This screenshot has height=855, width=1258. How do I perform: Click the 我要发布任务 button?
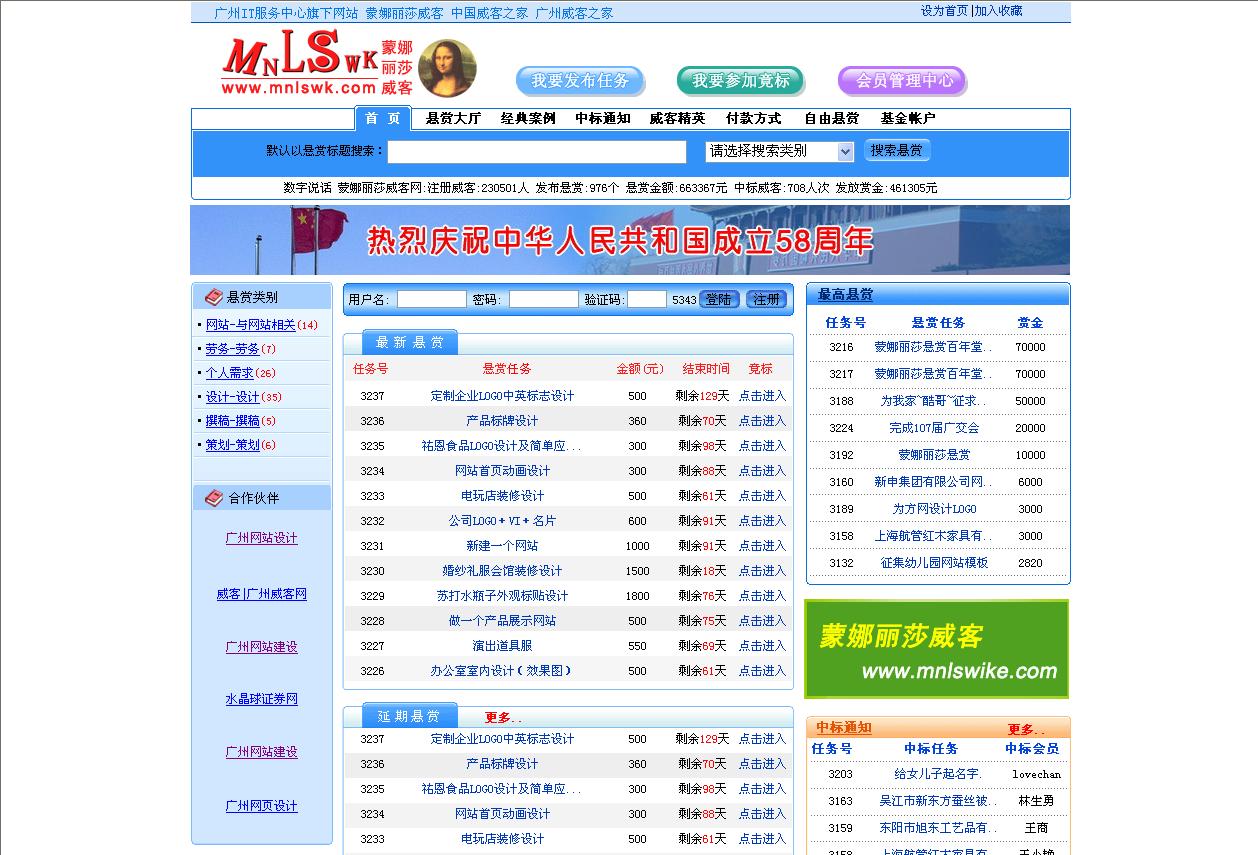[580, 80]
